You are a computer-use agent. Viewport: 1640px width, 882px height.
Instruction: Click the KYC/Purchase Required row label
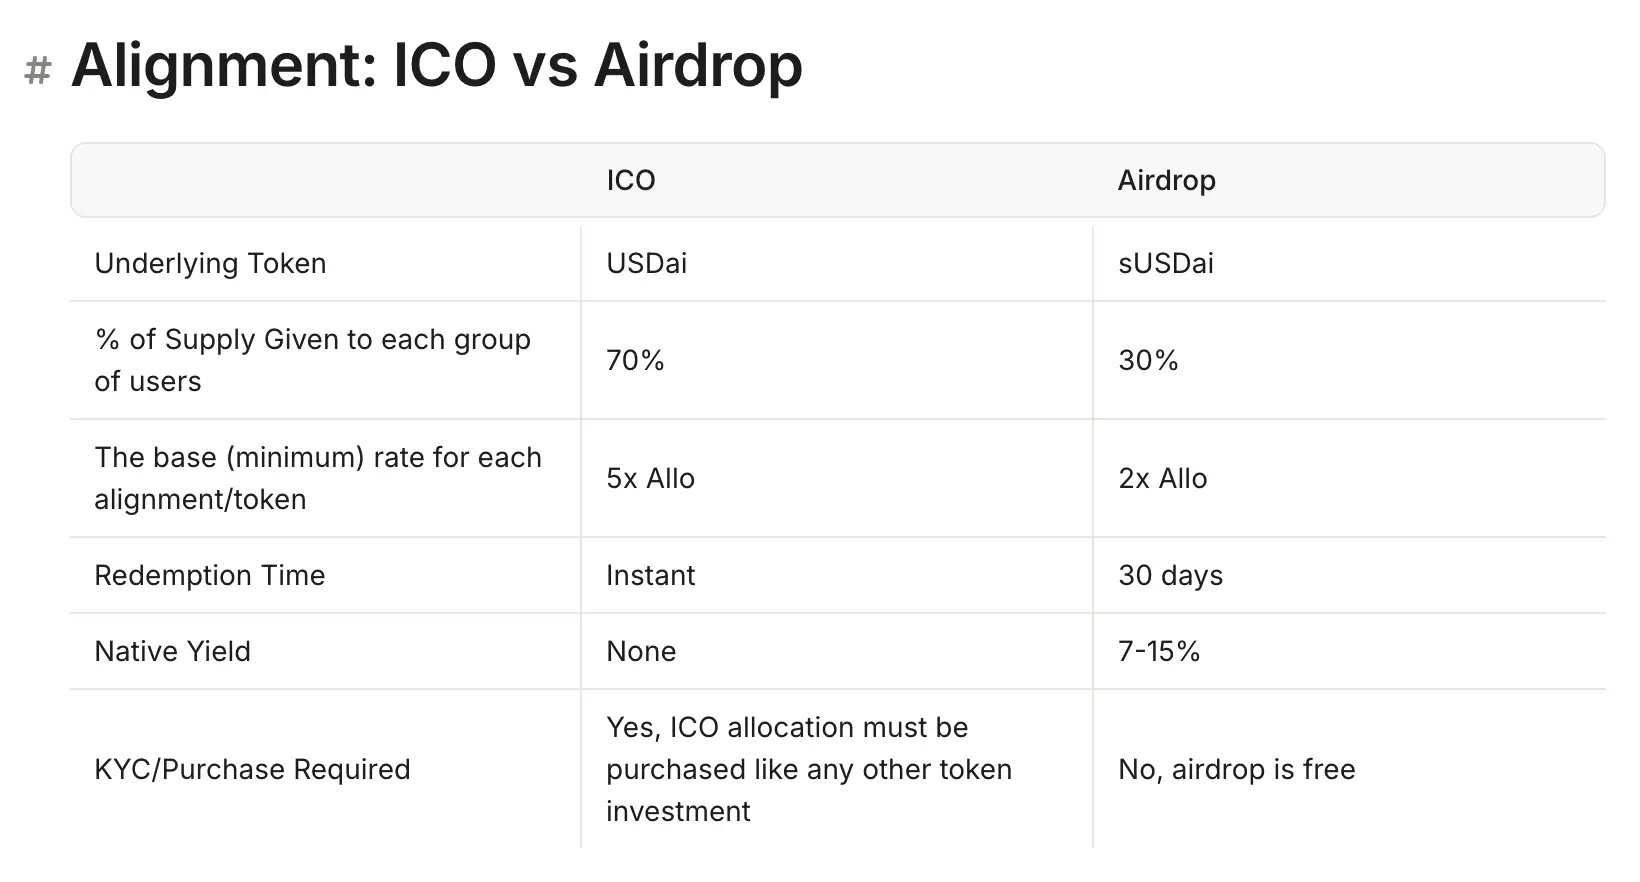coord(252,770)
